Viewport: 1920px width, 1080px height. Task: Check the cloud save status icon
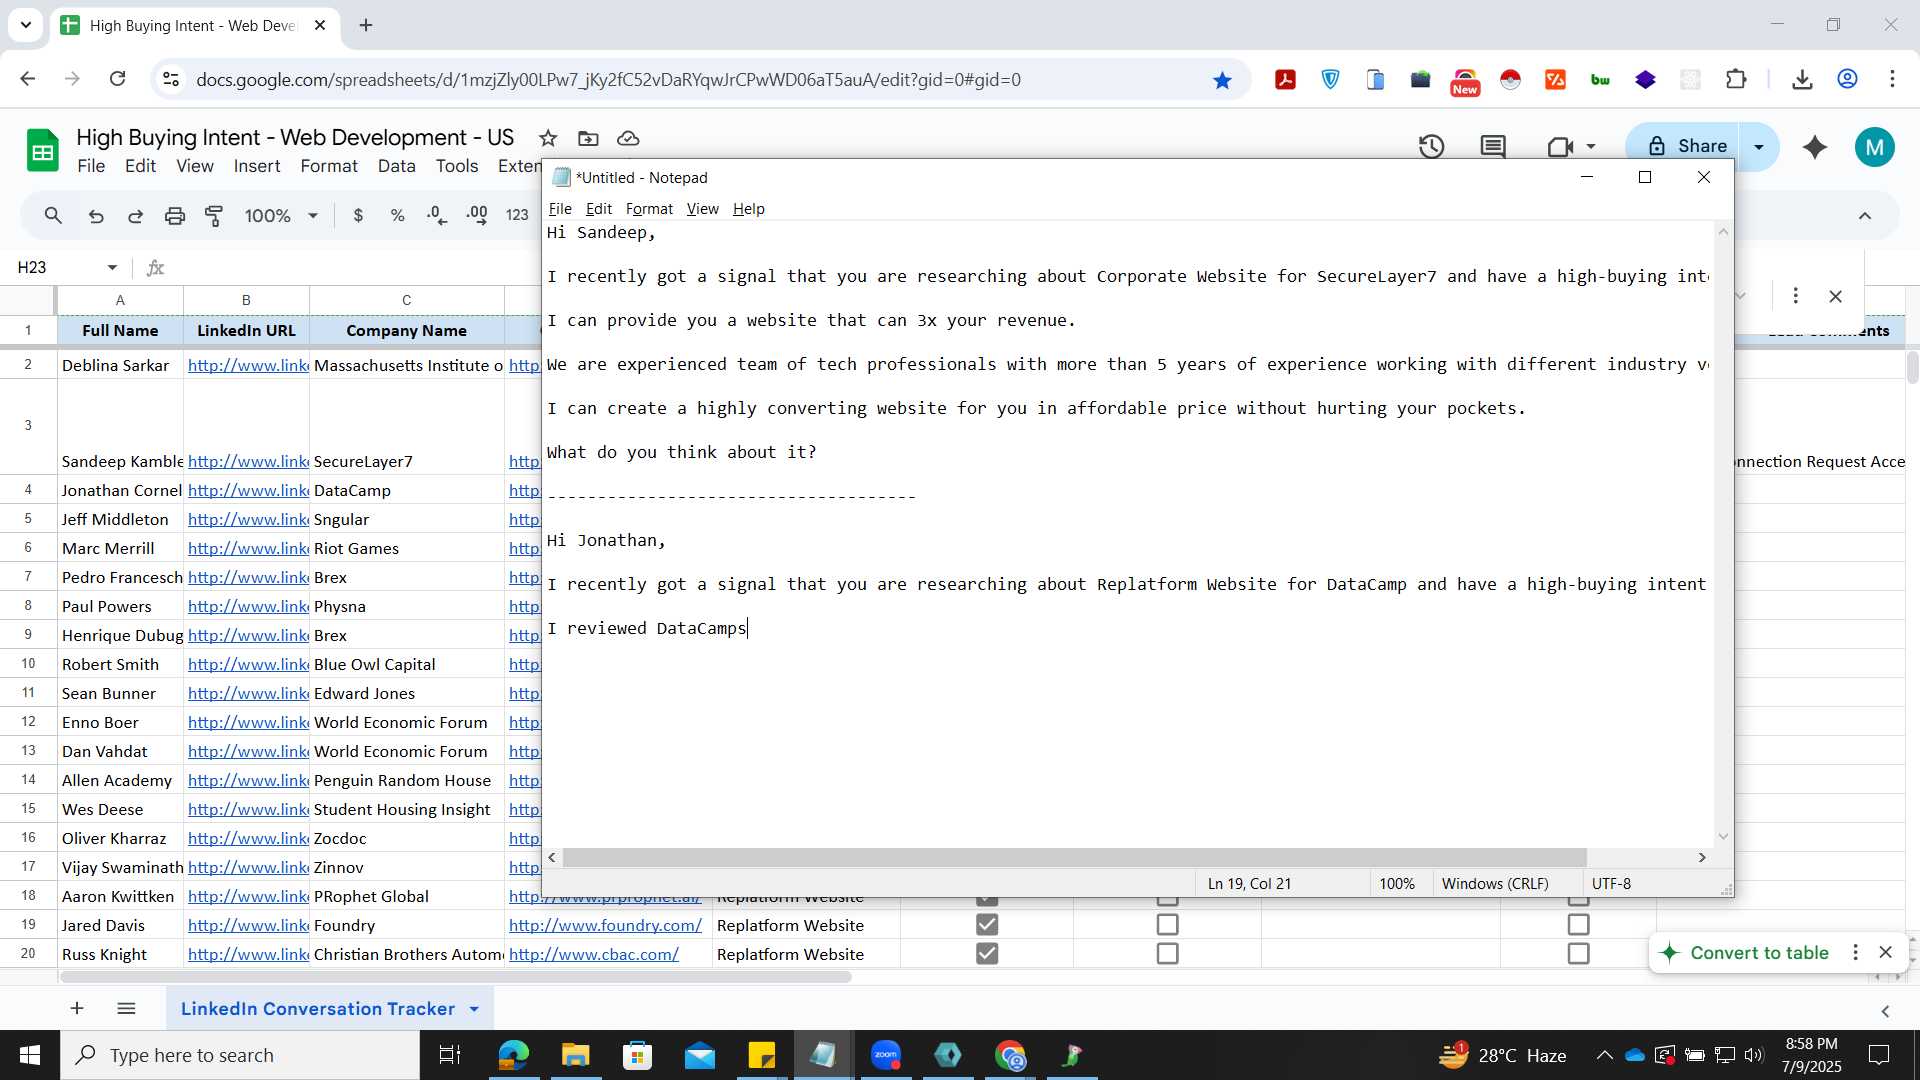(628, 138)
